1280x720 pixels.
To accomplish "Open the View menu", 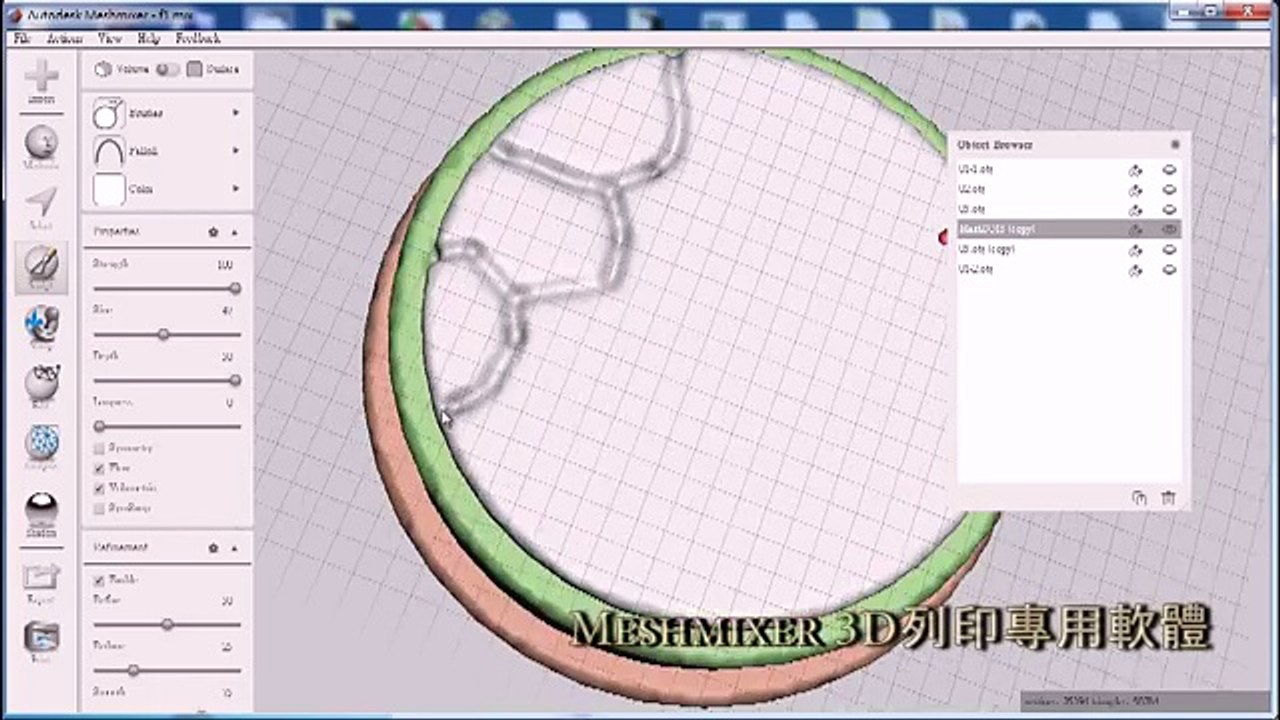I will point(110,38).
